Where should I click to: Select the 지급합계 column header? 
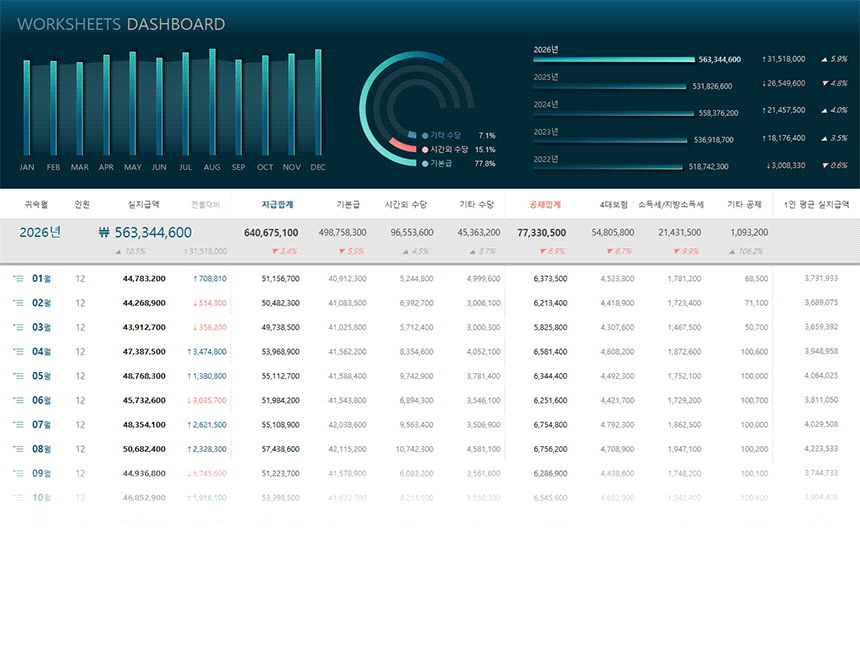277,204
